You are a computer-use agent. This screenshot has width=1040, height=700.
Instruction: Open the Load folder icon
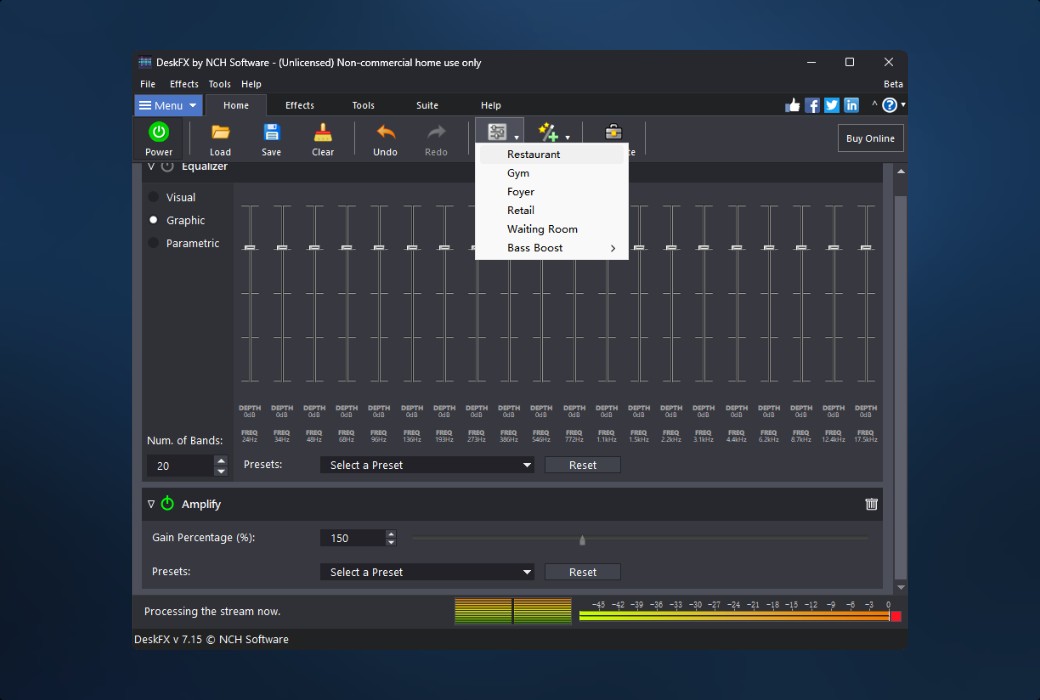(220, 132)
